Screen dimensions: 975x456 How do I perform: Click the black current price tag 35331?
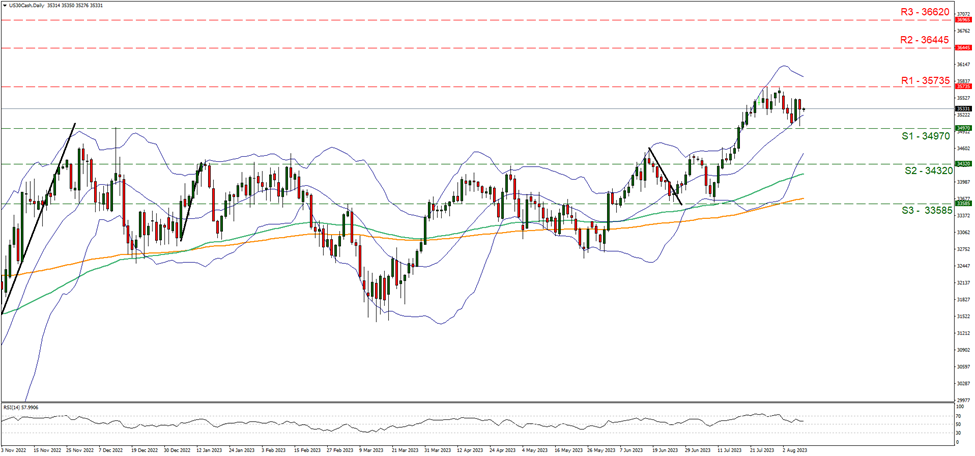click(961, 108)
